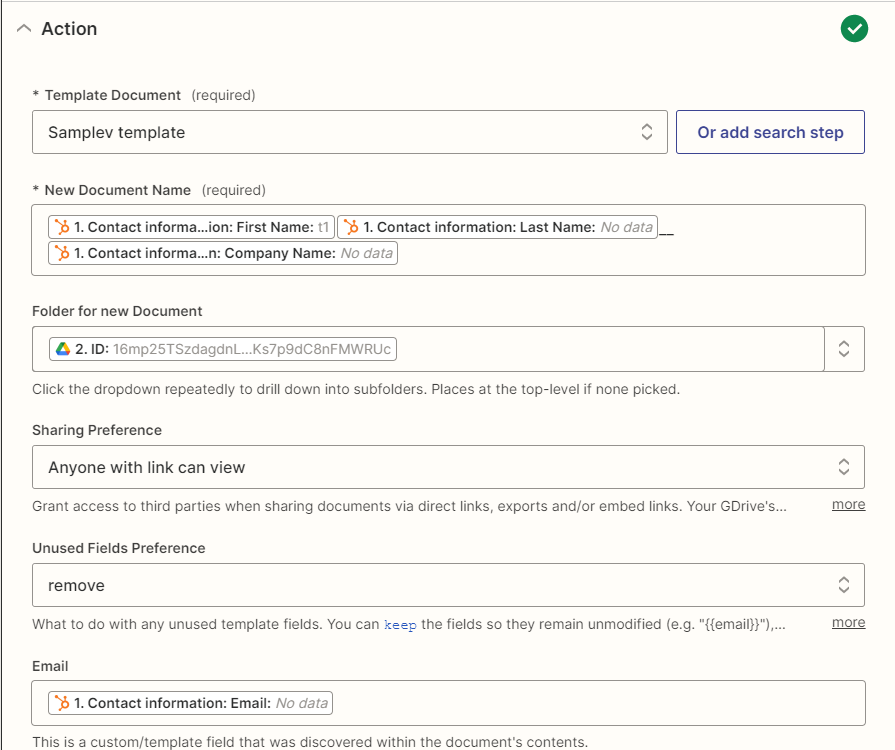Click the Email contact information token

191,703
